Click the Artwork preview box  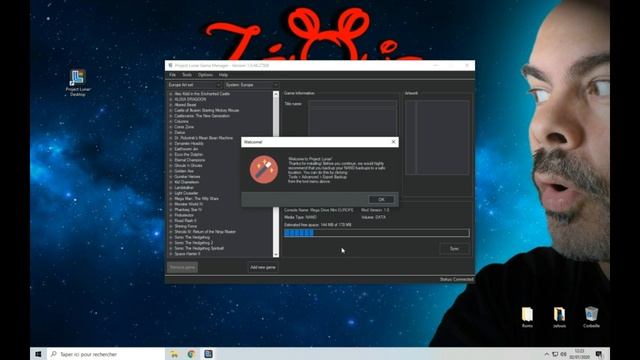click(437, 138)
